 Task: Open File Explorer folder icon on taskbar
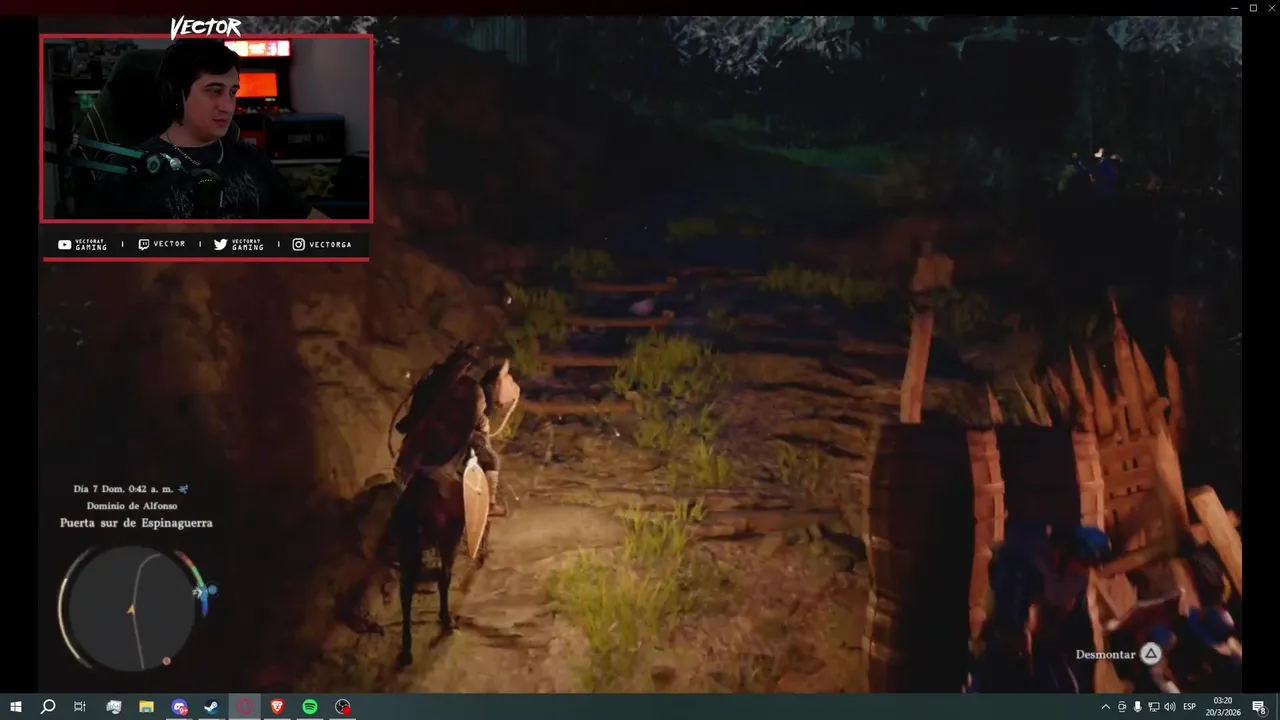[146, 707]
